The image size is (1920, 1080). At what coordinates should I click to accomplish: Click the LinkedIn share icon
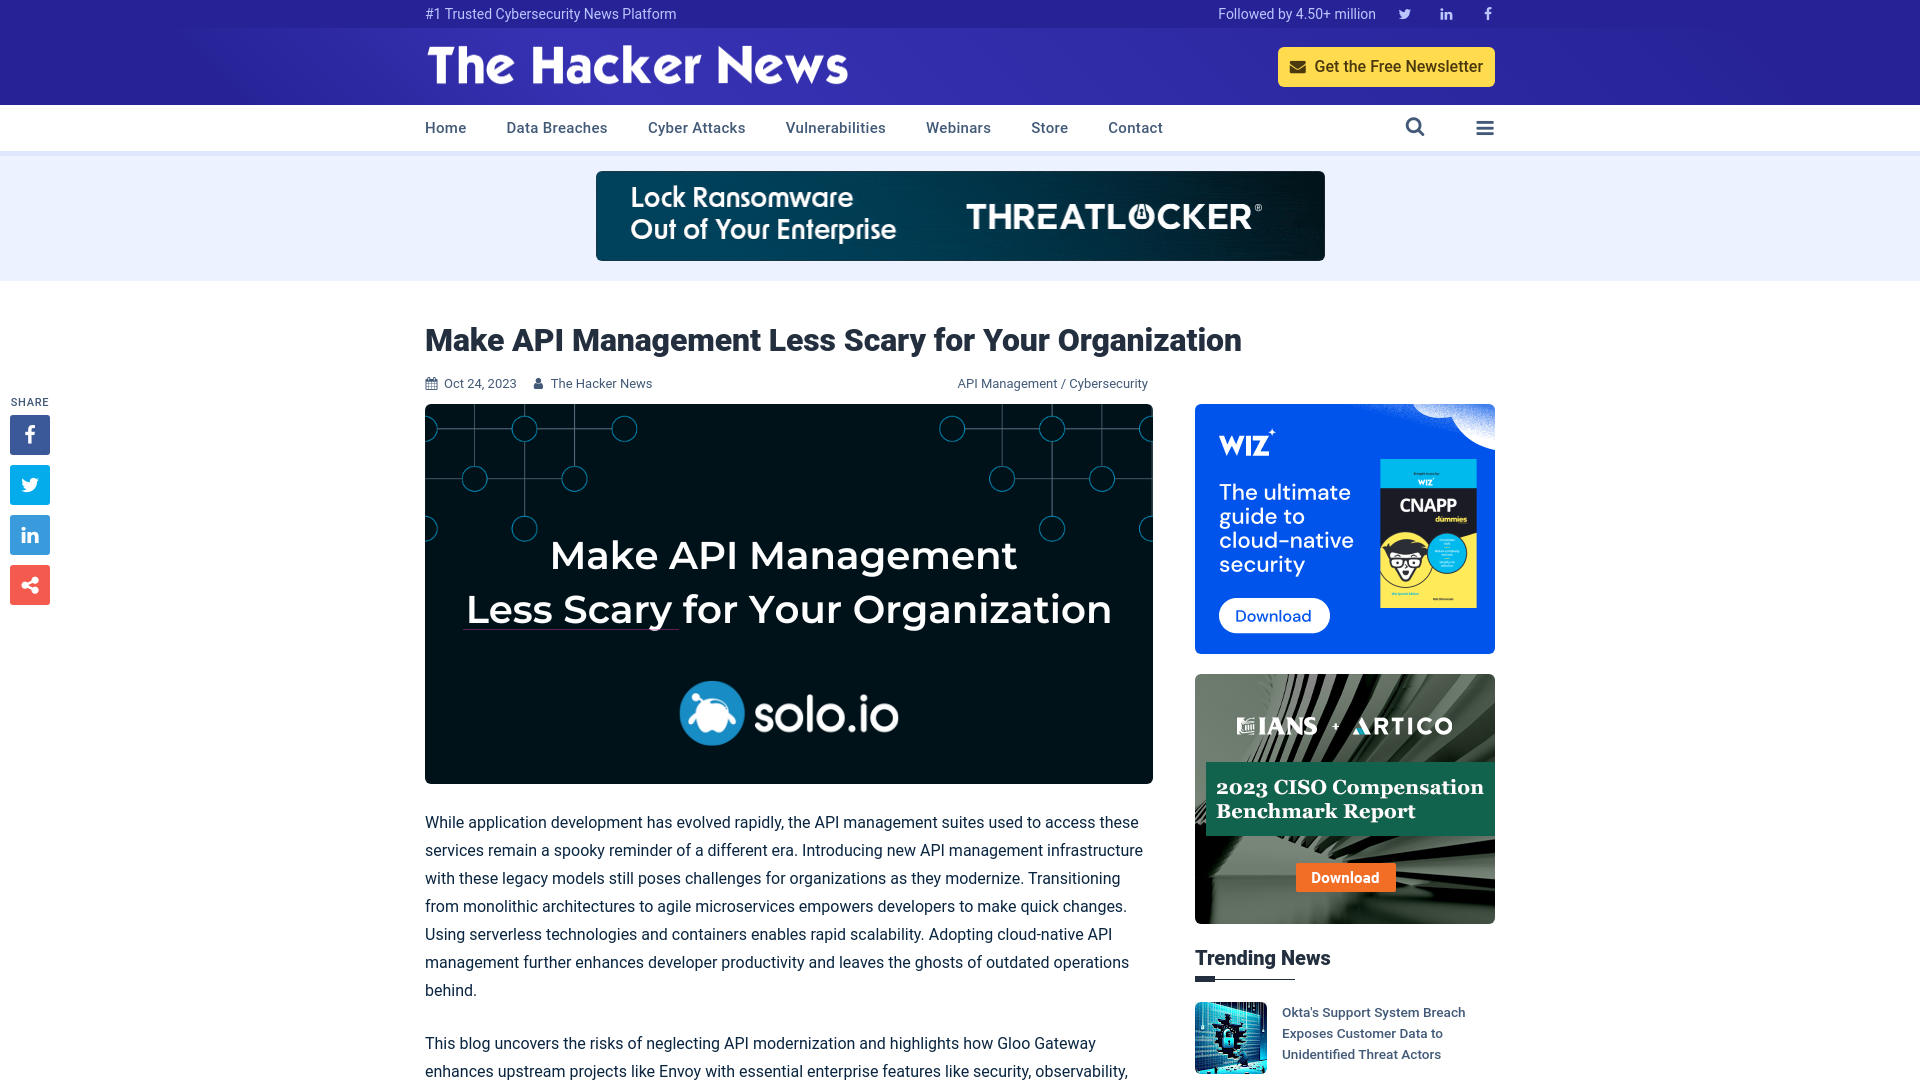tap(29, 534)
